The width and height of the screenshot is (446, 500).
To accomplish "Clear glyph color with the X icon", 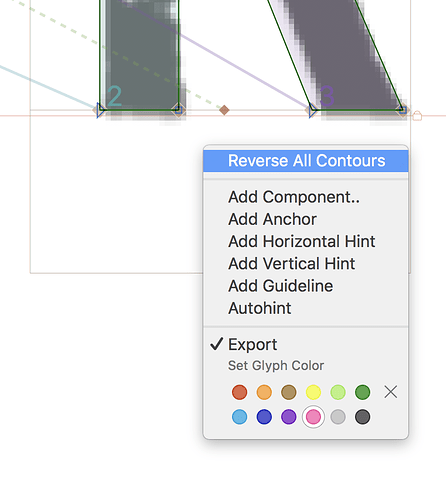I will pyautogui.click(x=391, y=392).
